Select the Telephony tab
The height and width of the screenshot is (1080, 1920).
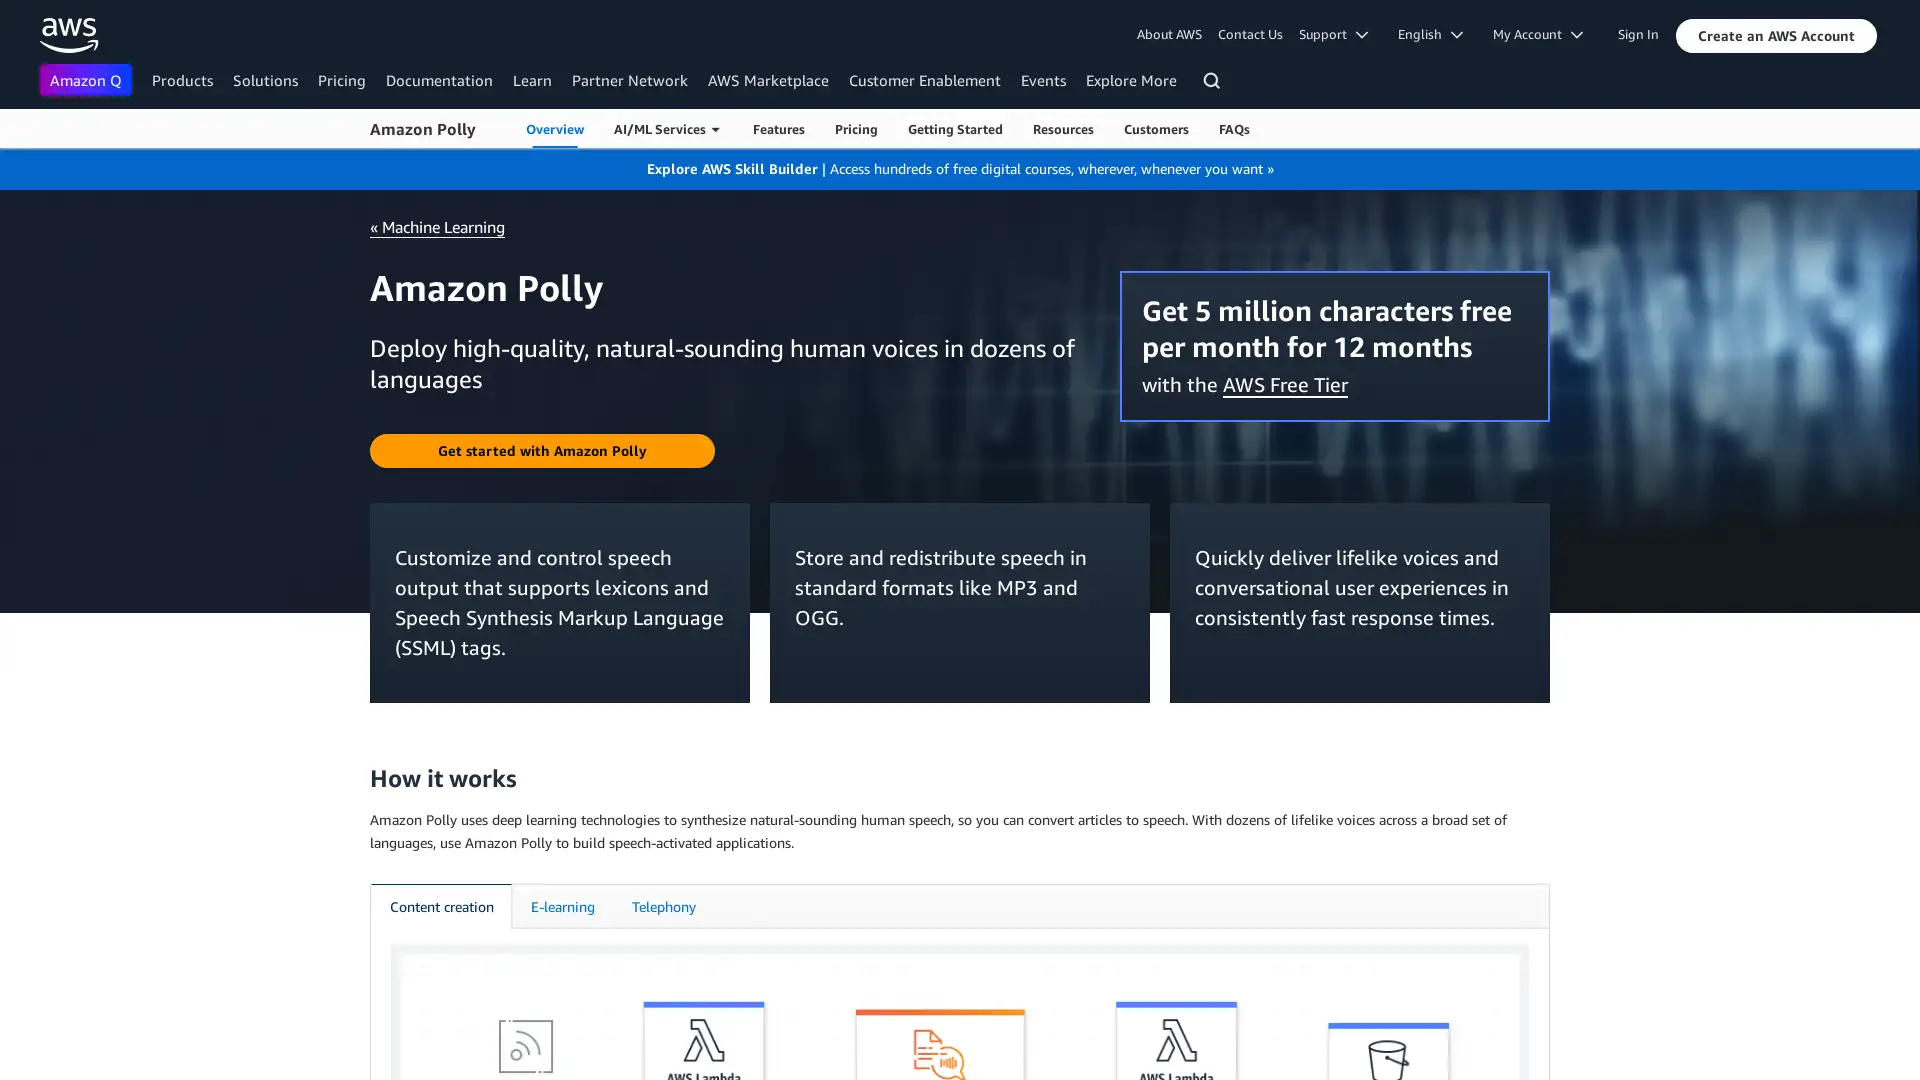pyautogui.click(x=663, y=906)
